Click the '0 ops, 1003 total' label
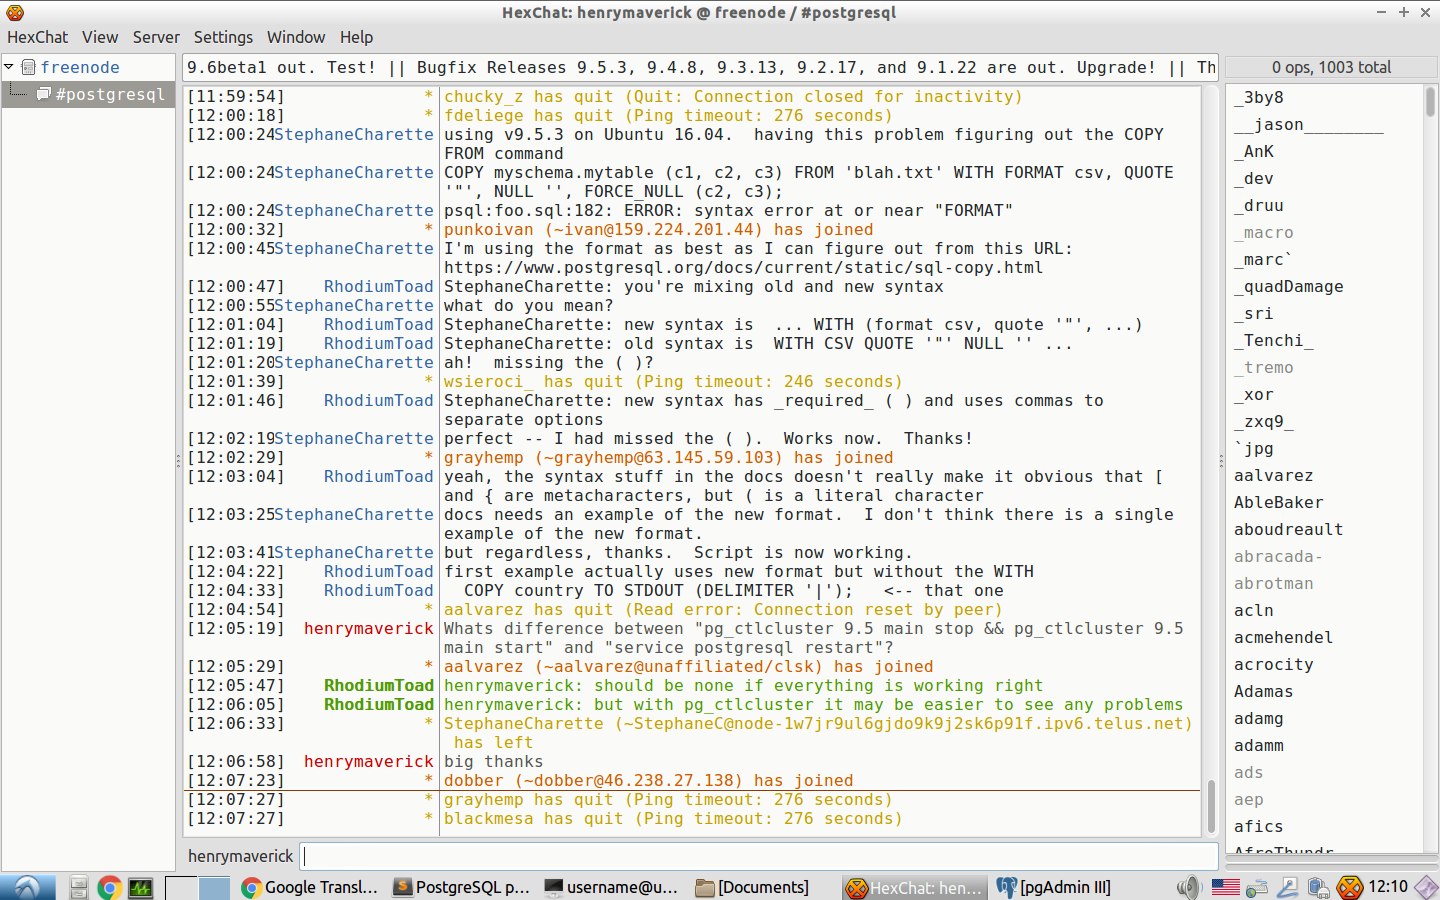Image resolution: width=1440 pixels, height=900 pixels. point(1331,67)
